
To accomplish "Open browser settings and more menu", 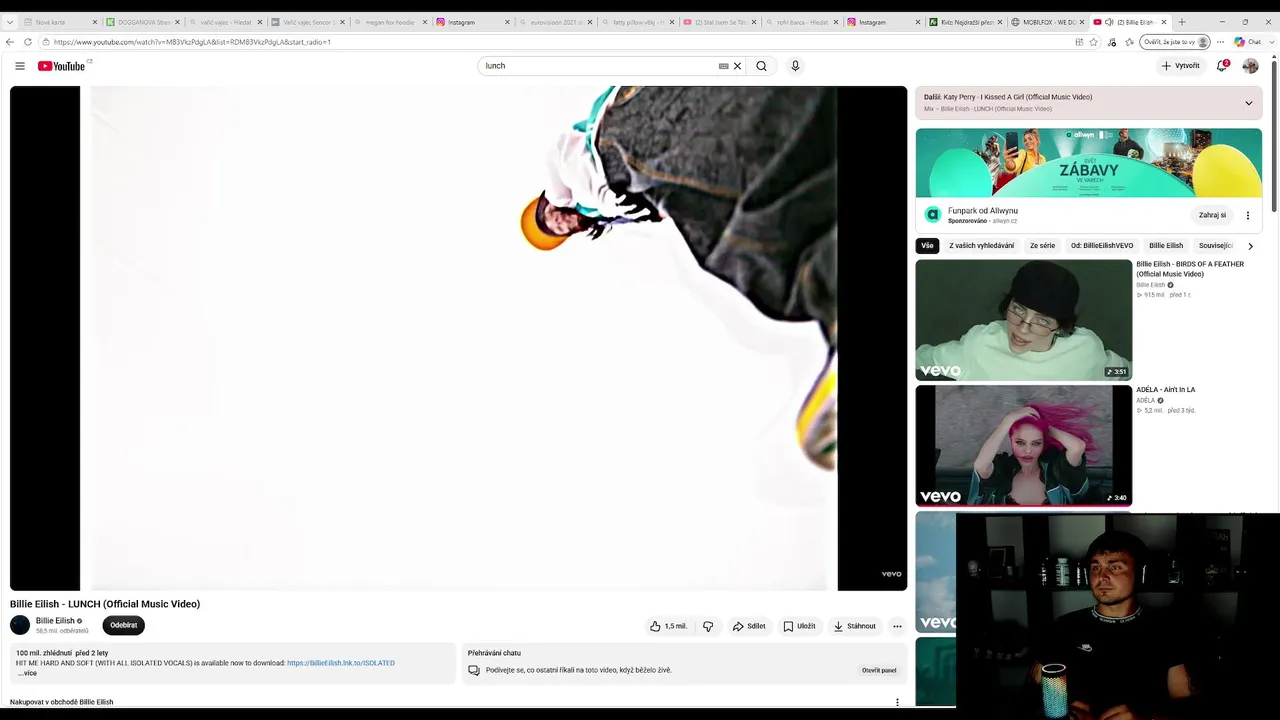I will [1220, 42].
